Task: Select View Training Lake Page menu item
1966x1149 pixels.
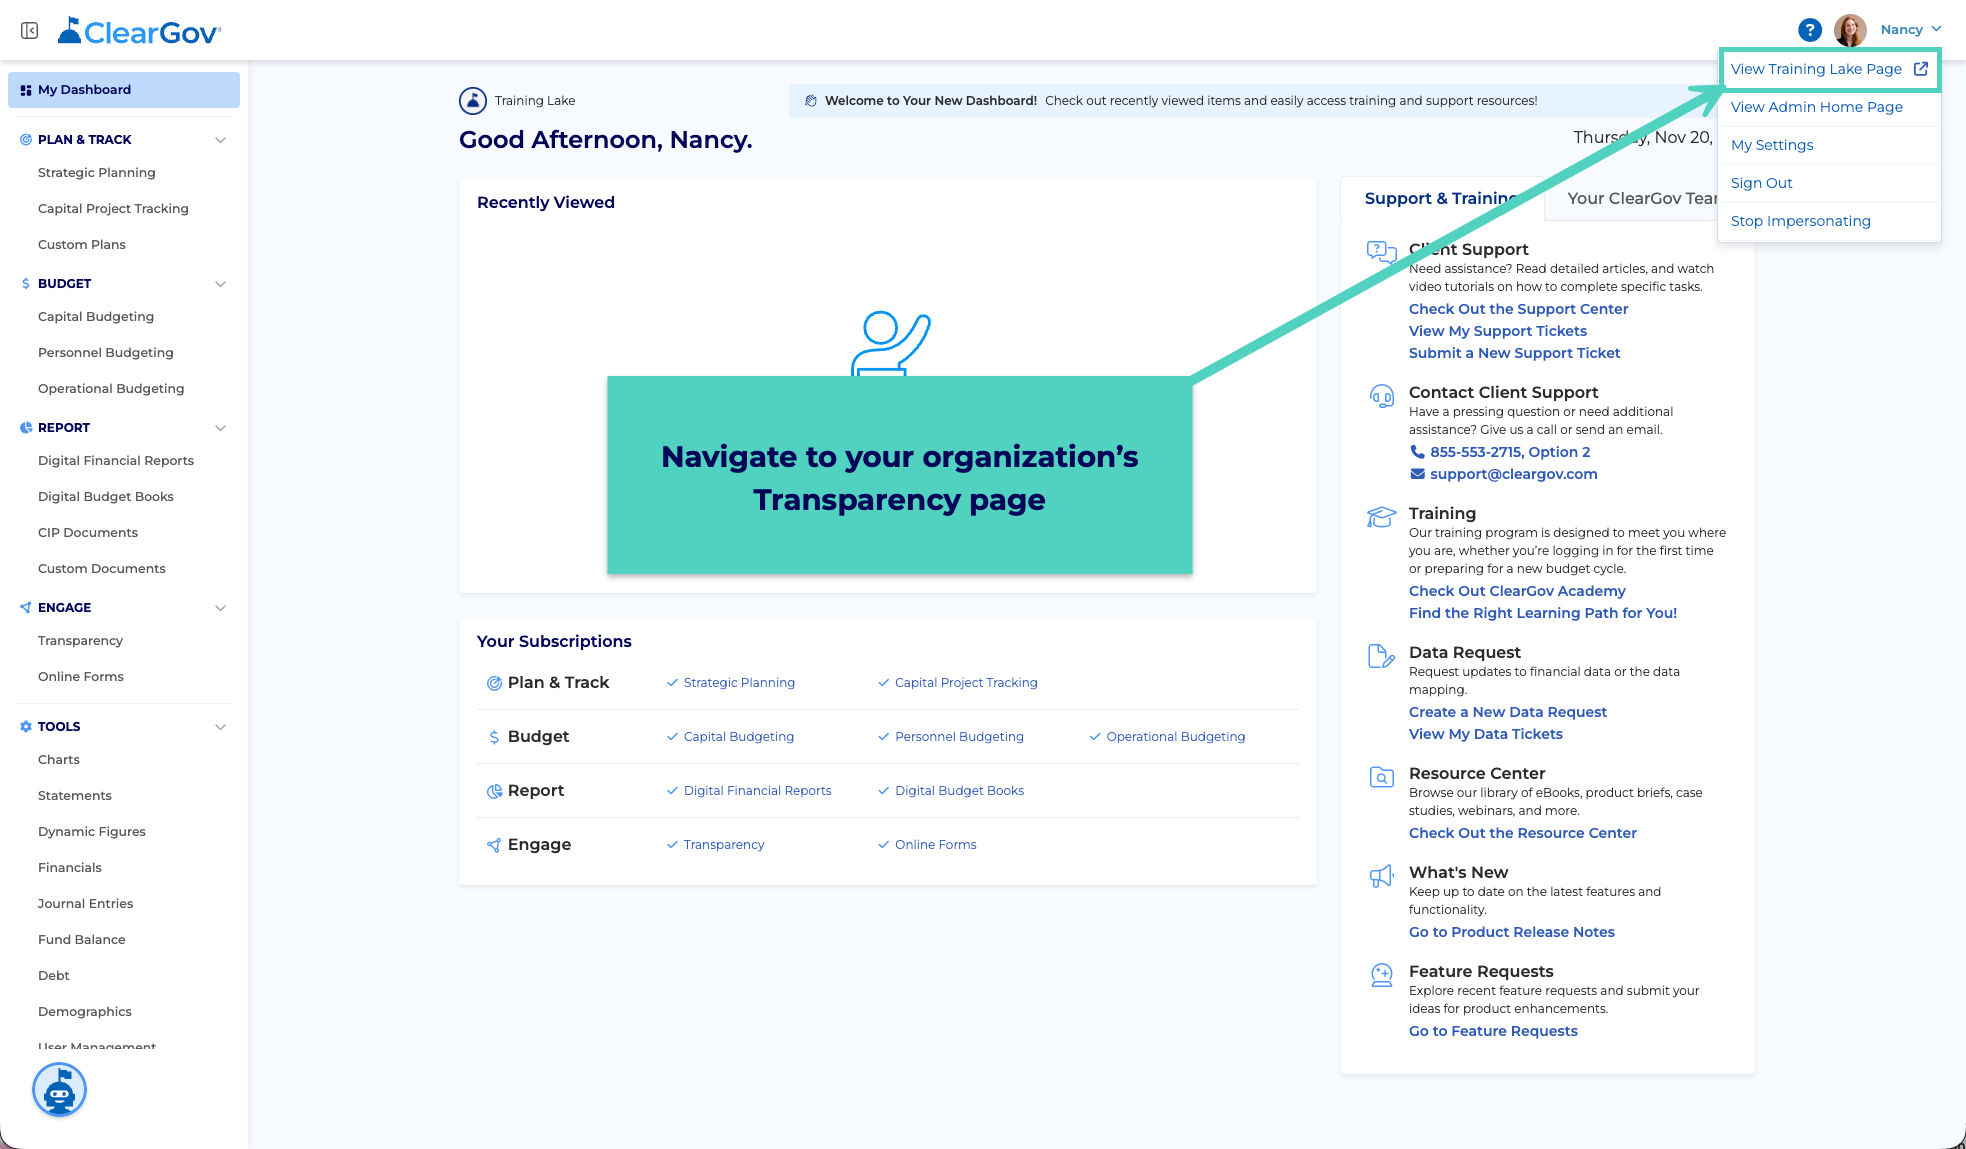Action: coord(1829,69)
